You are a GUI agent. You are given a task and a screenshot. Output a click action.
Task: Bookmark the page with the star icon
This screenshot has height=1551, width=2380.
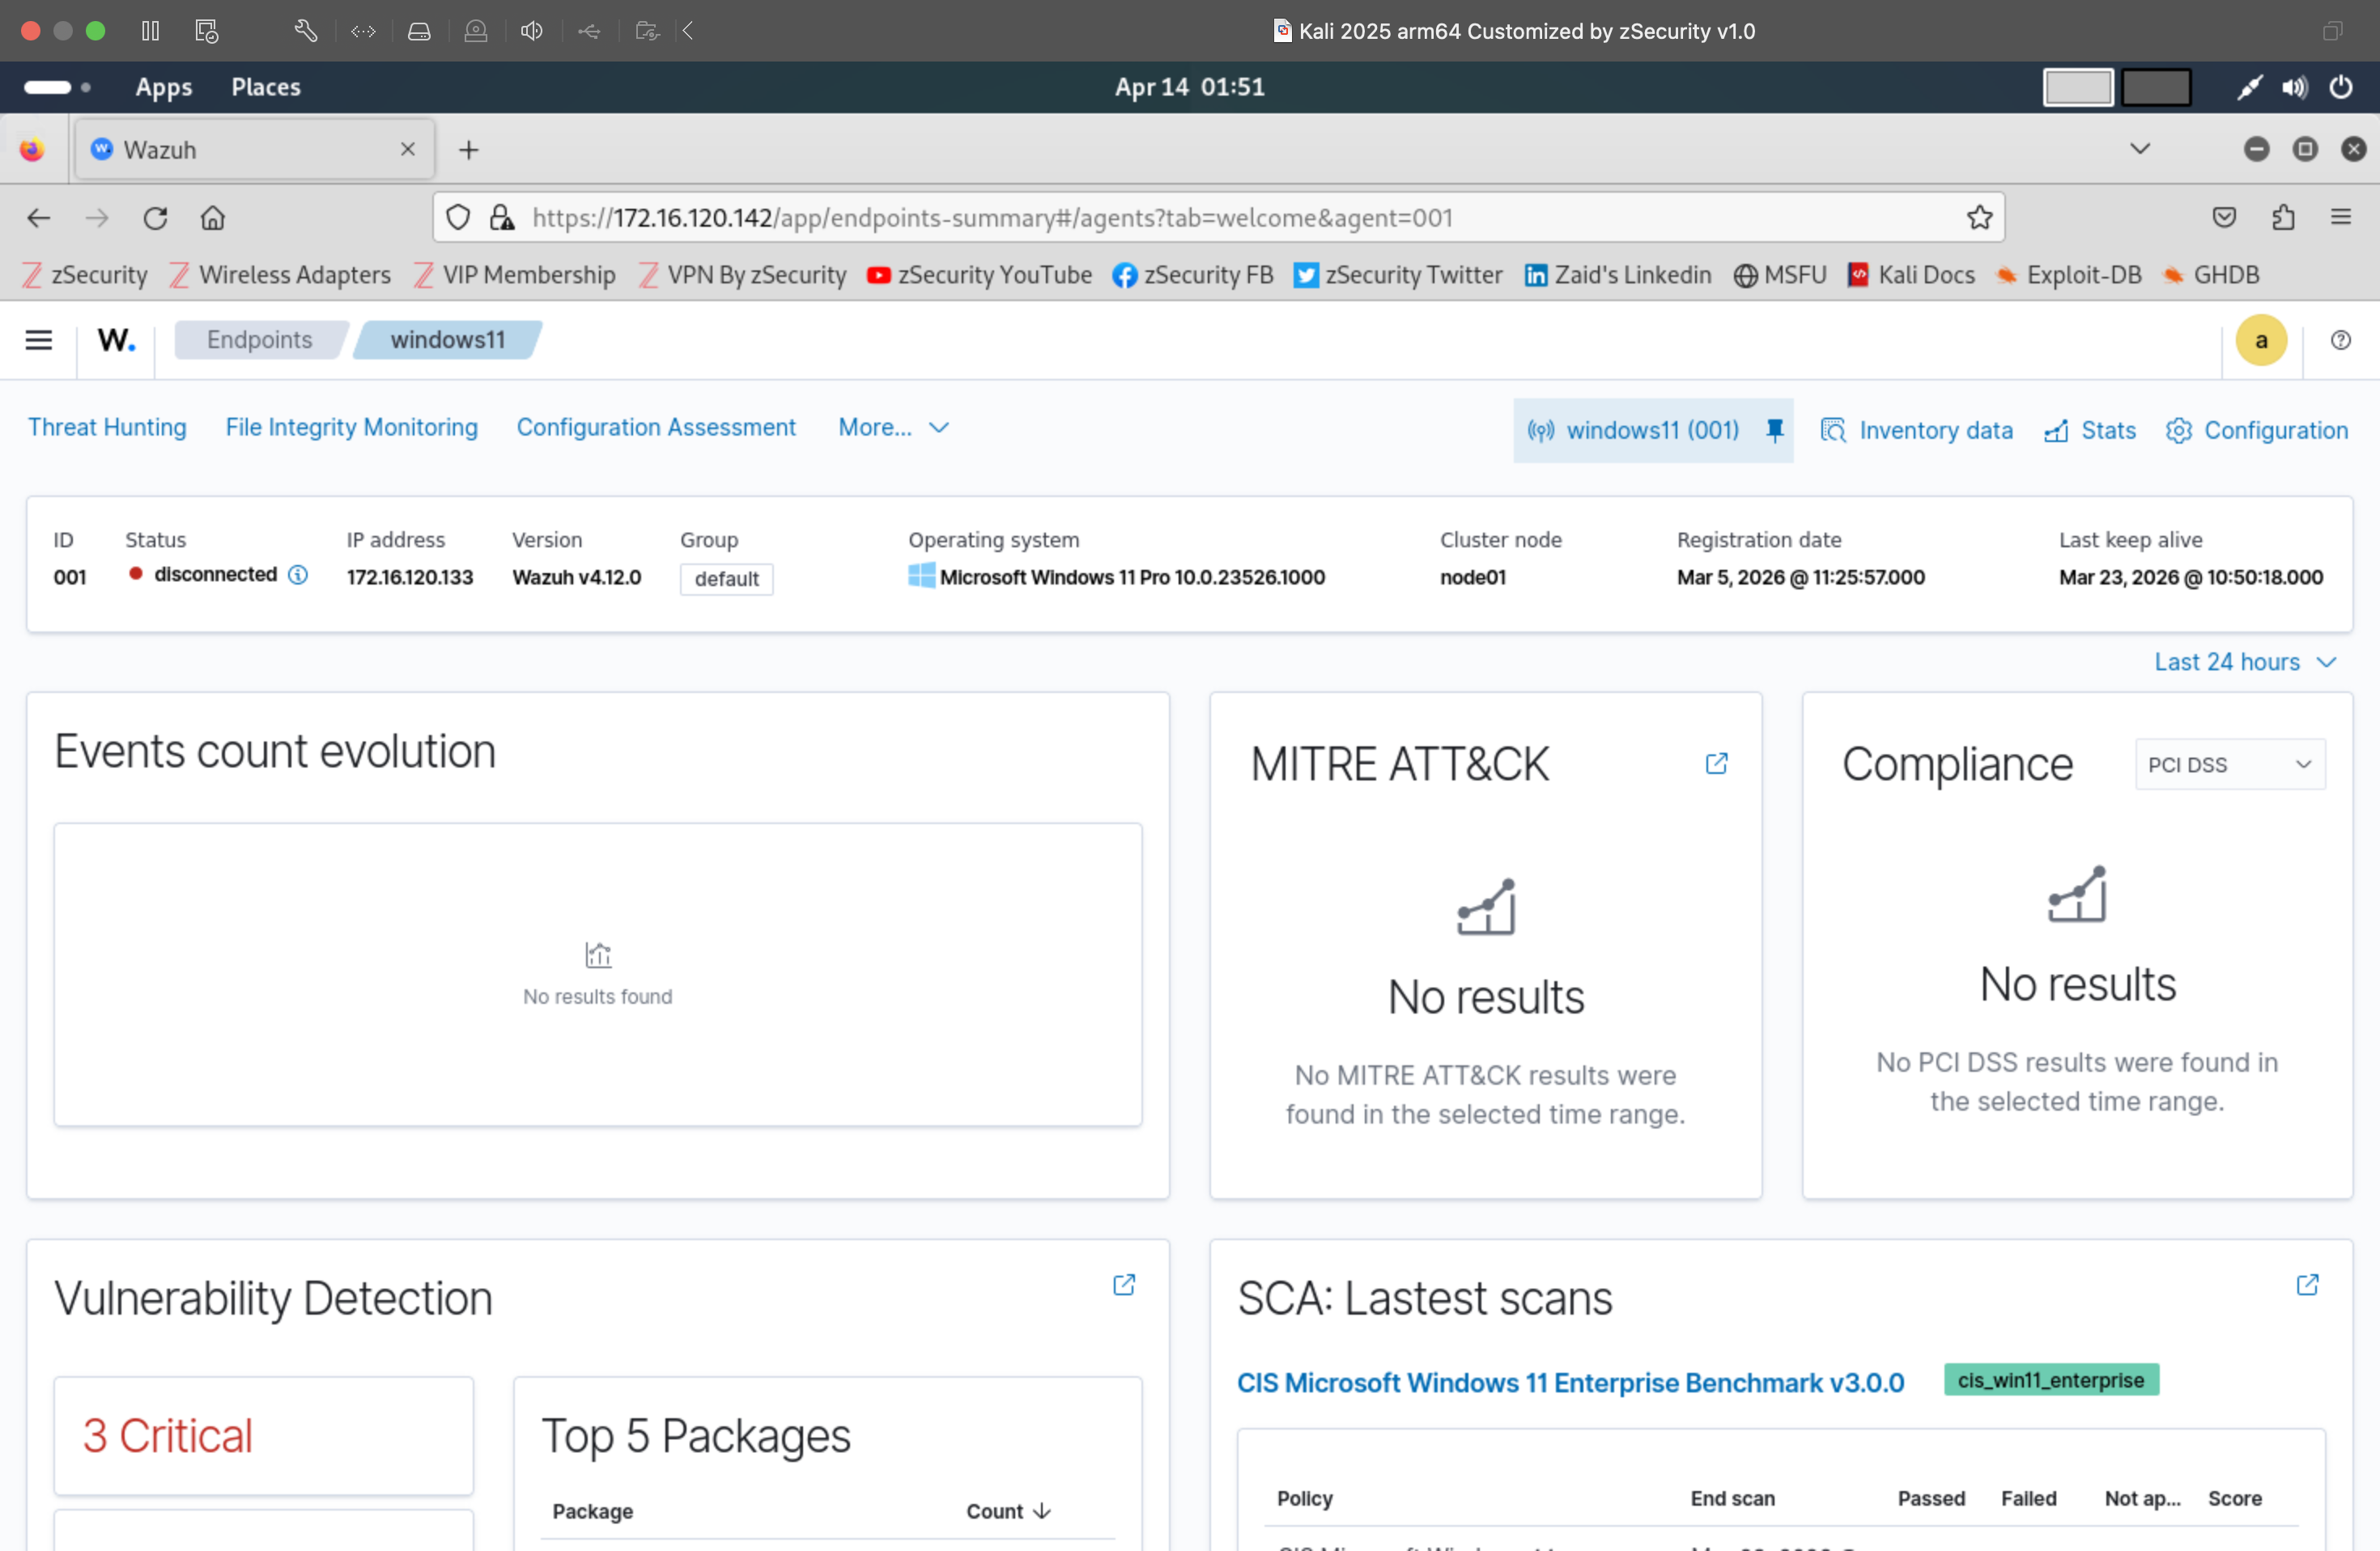[1979, 218]
